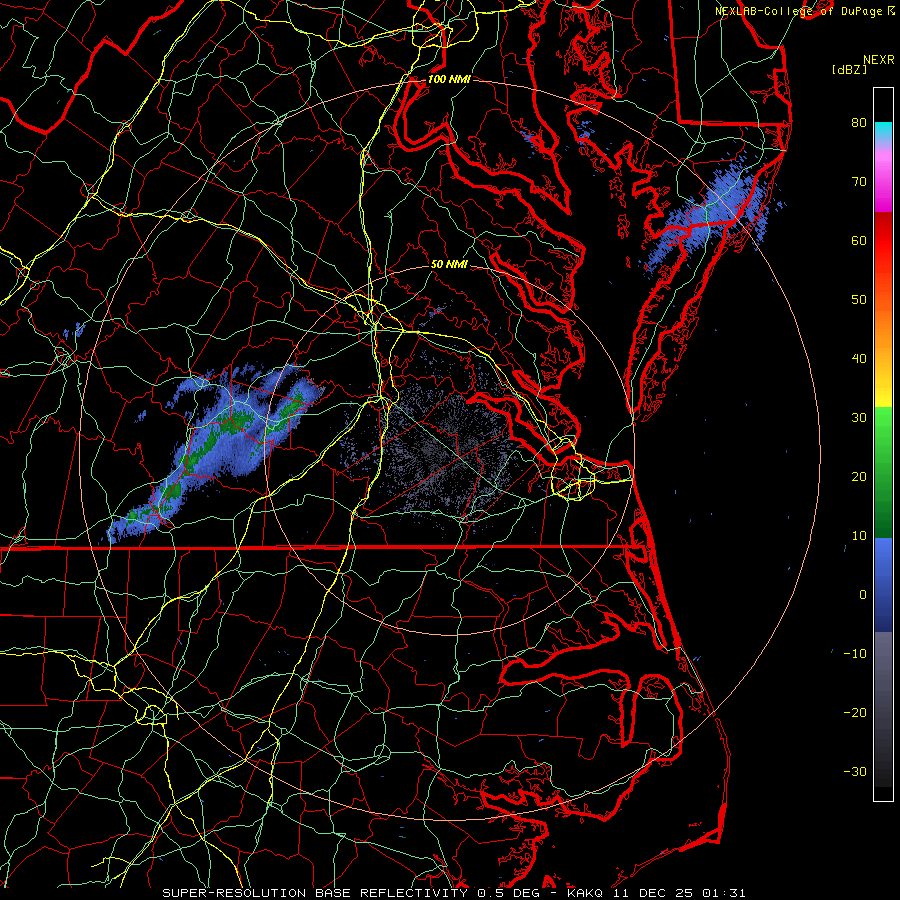
Task: Click the 100 NMI range ring label
Action: click(x=449, y=79)
